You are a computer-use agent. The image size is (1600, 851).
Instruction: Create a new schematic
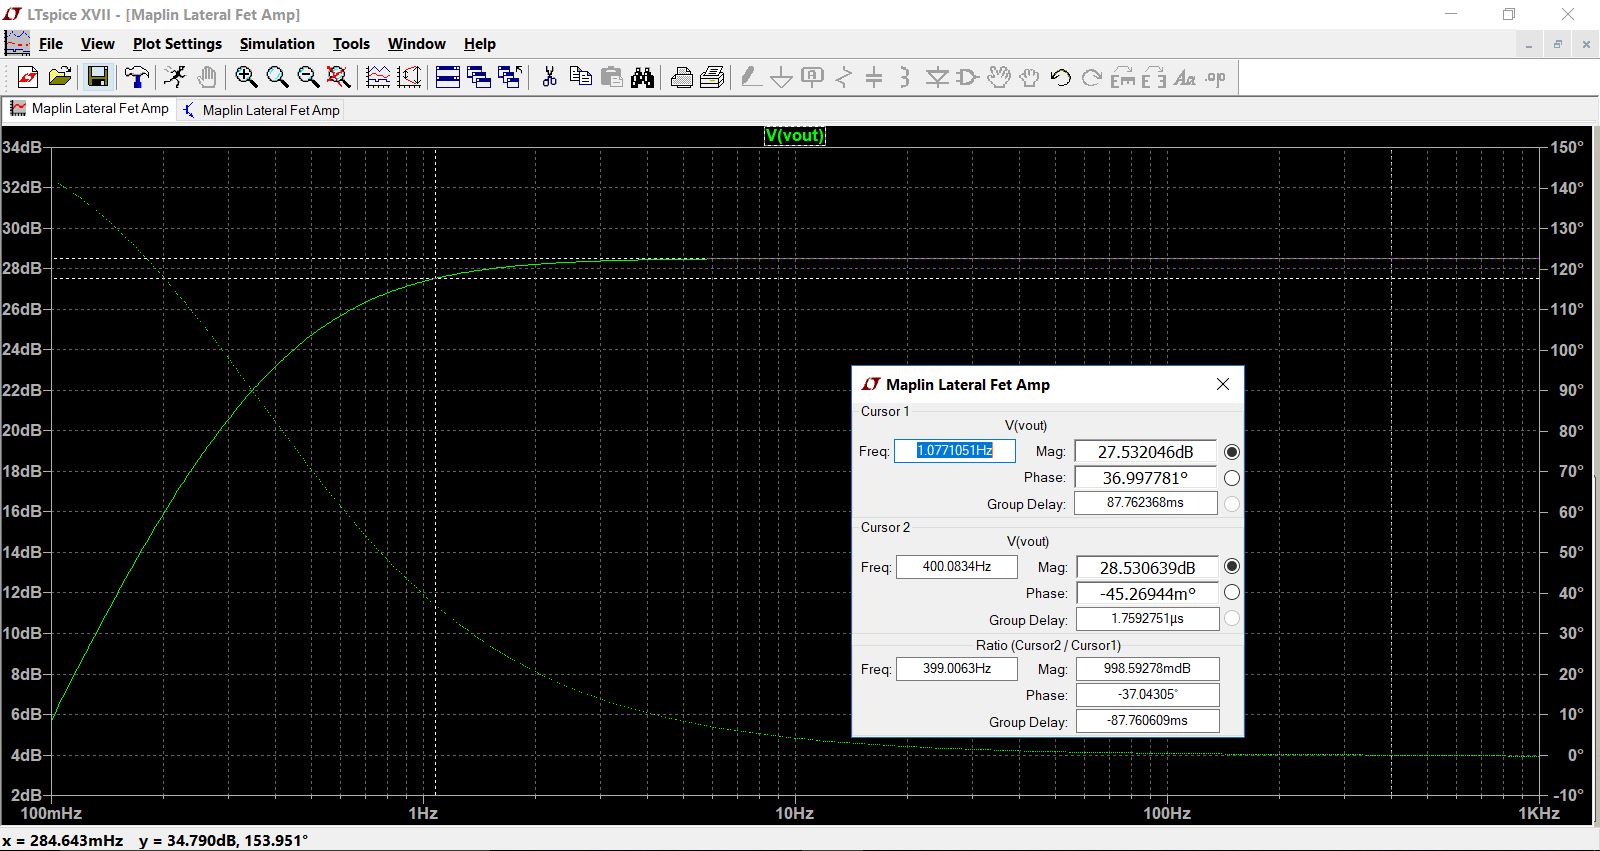28,77
